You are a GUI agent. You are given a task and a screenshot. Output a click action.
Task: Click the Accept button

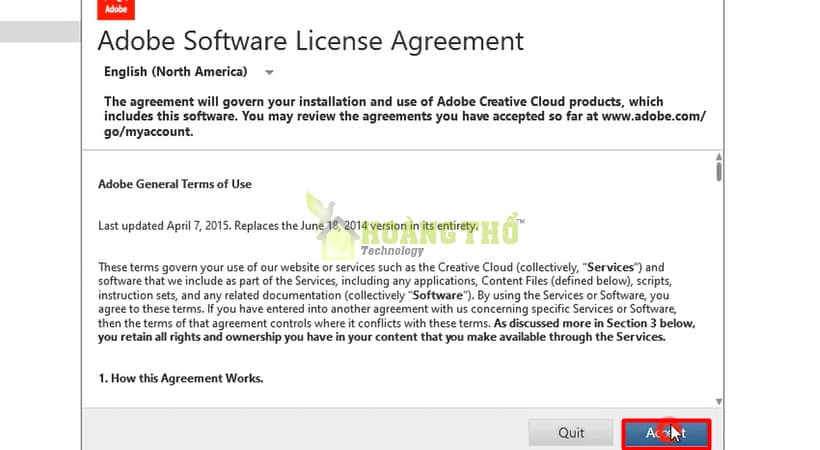666,433
